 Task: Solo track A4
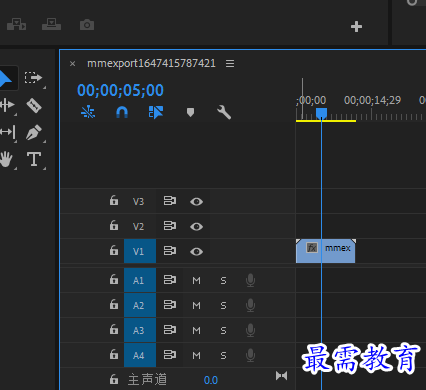[223, 356]
